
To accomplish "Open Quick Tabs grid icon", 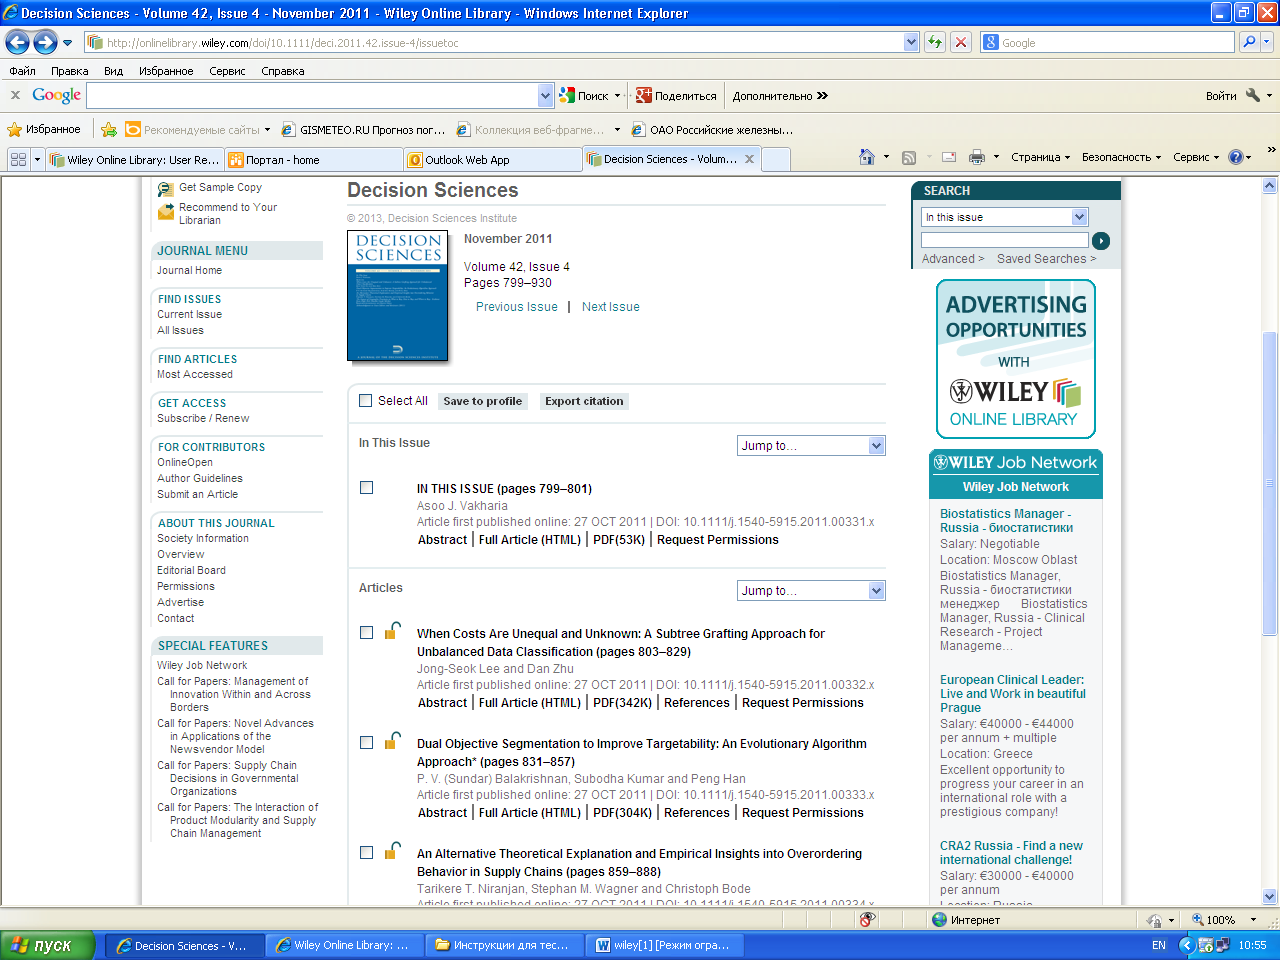I will coord(18,159).
